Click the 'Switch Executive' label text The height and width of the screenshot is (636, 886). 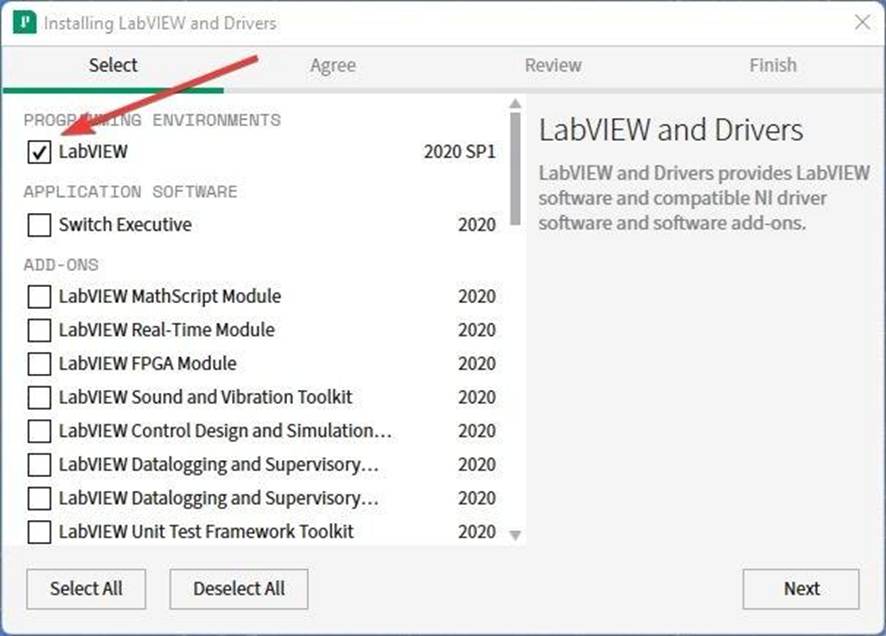(125, 225)
